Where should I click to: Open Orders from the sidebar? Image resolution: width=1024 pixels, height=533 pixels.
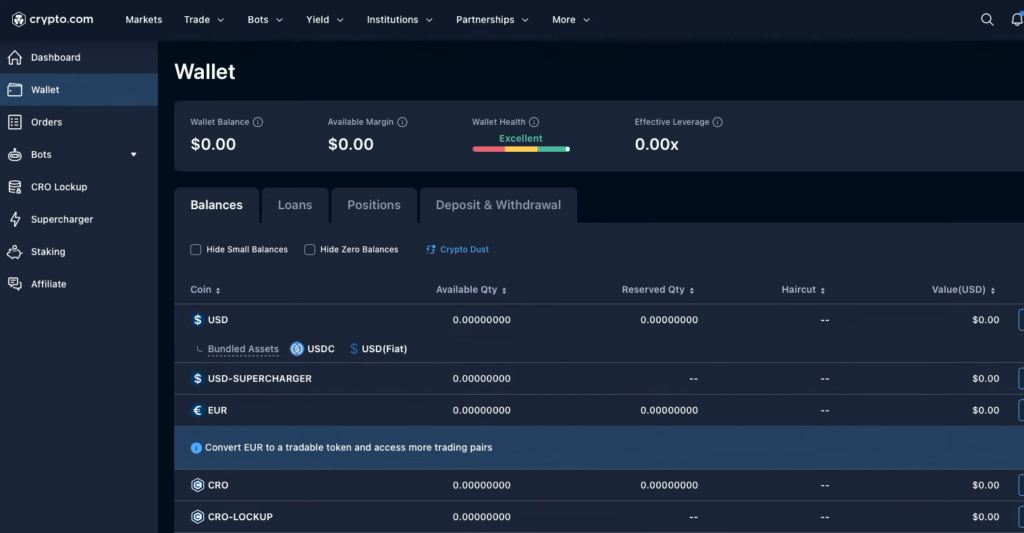78,122
